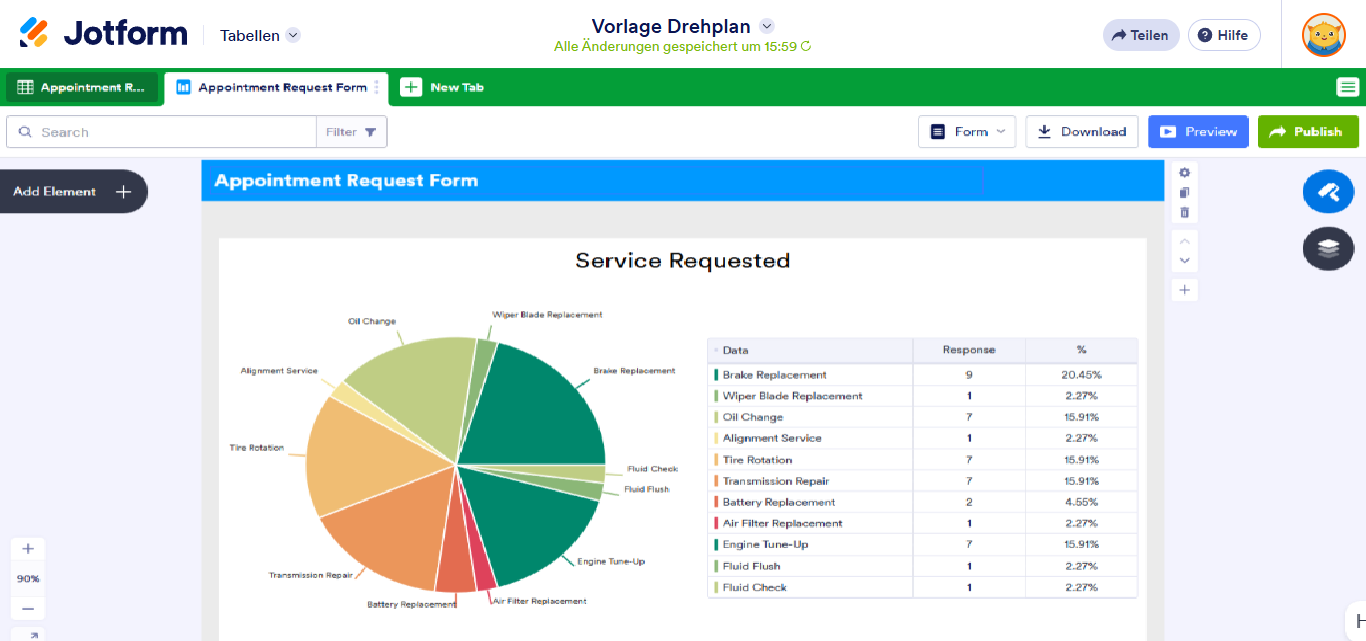Zoom in with the plus button above 90%
Viewport: 1366px width, 641px height.
point(28,548)
